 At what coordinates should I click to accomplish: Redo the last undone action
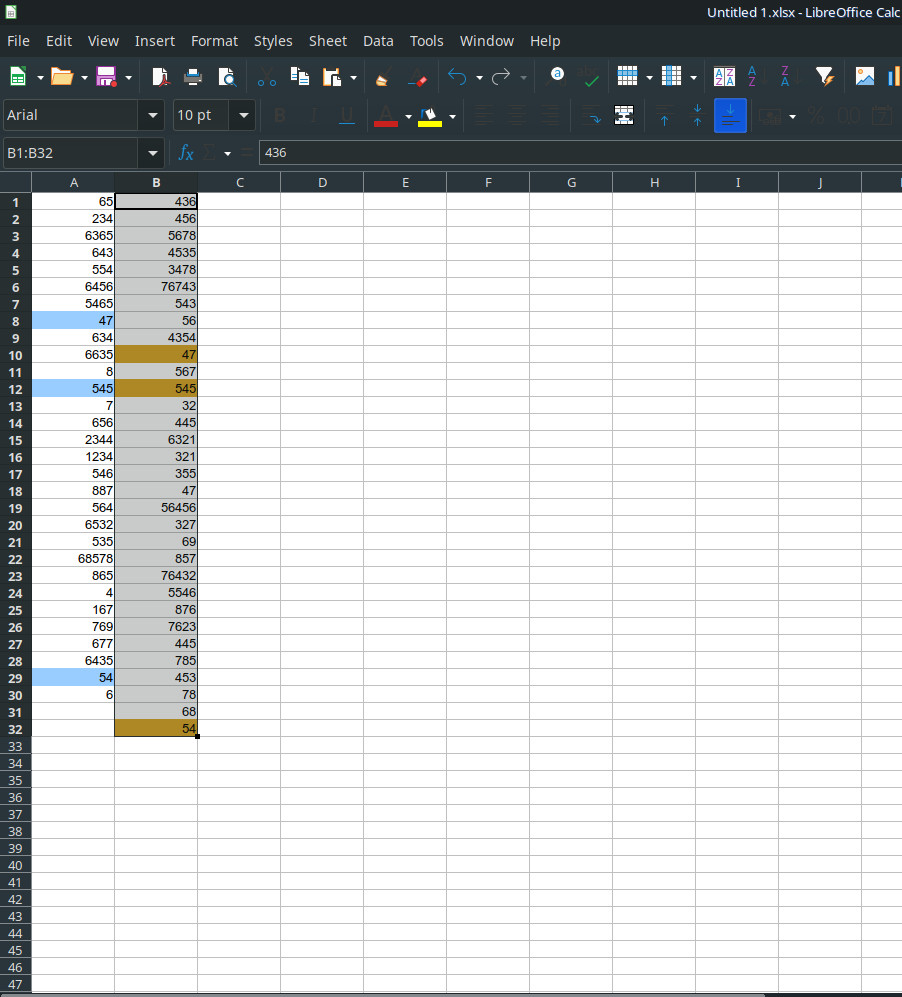[501, 77]
